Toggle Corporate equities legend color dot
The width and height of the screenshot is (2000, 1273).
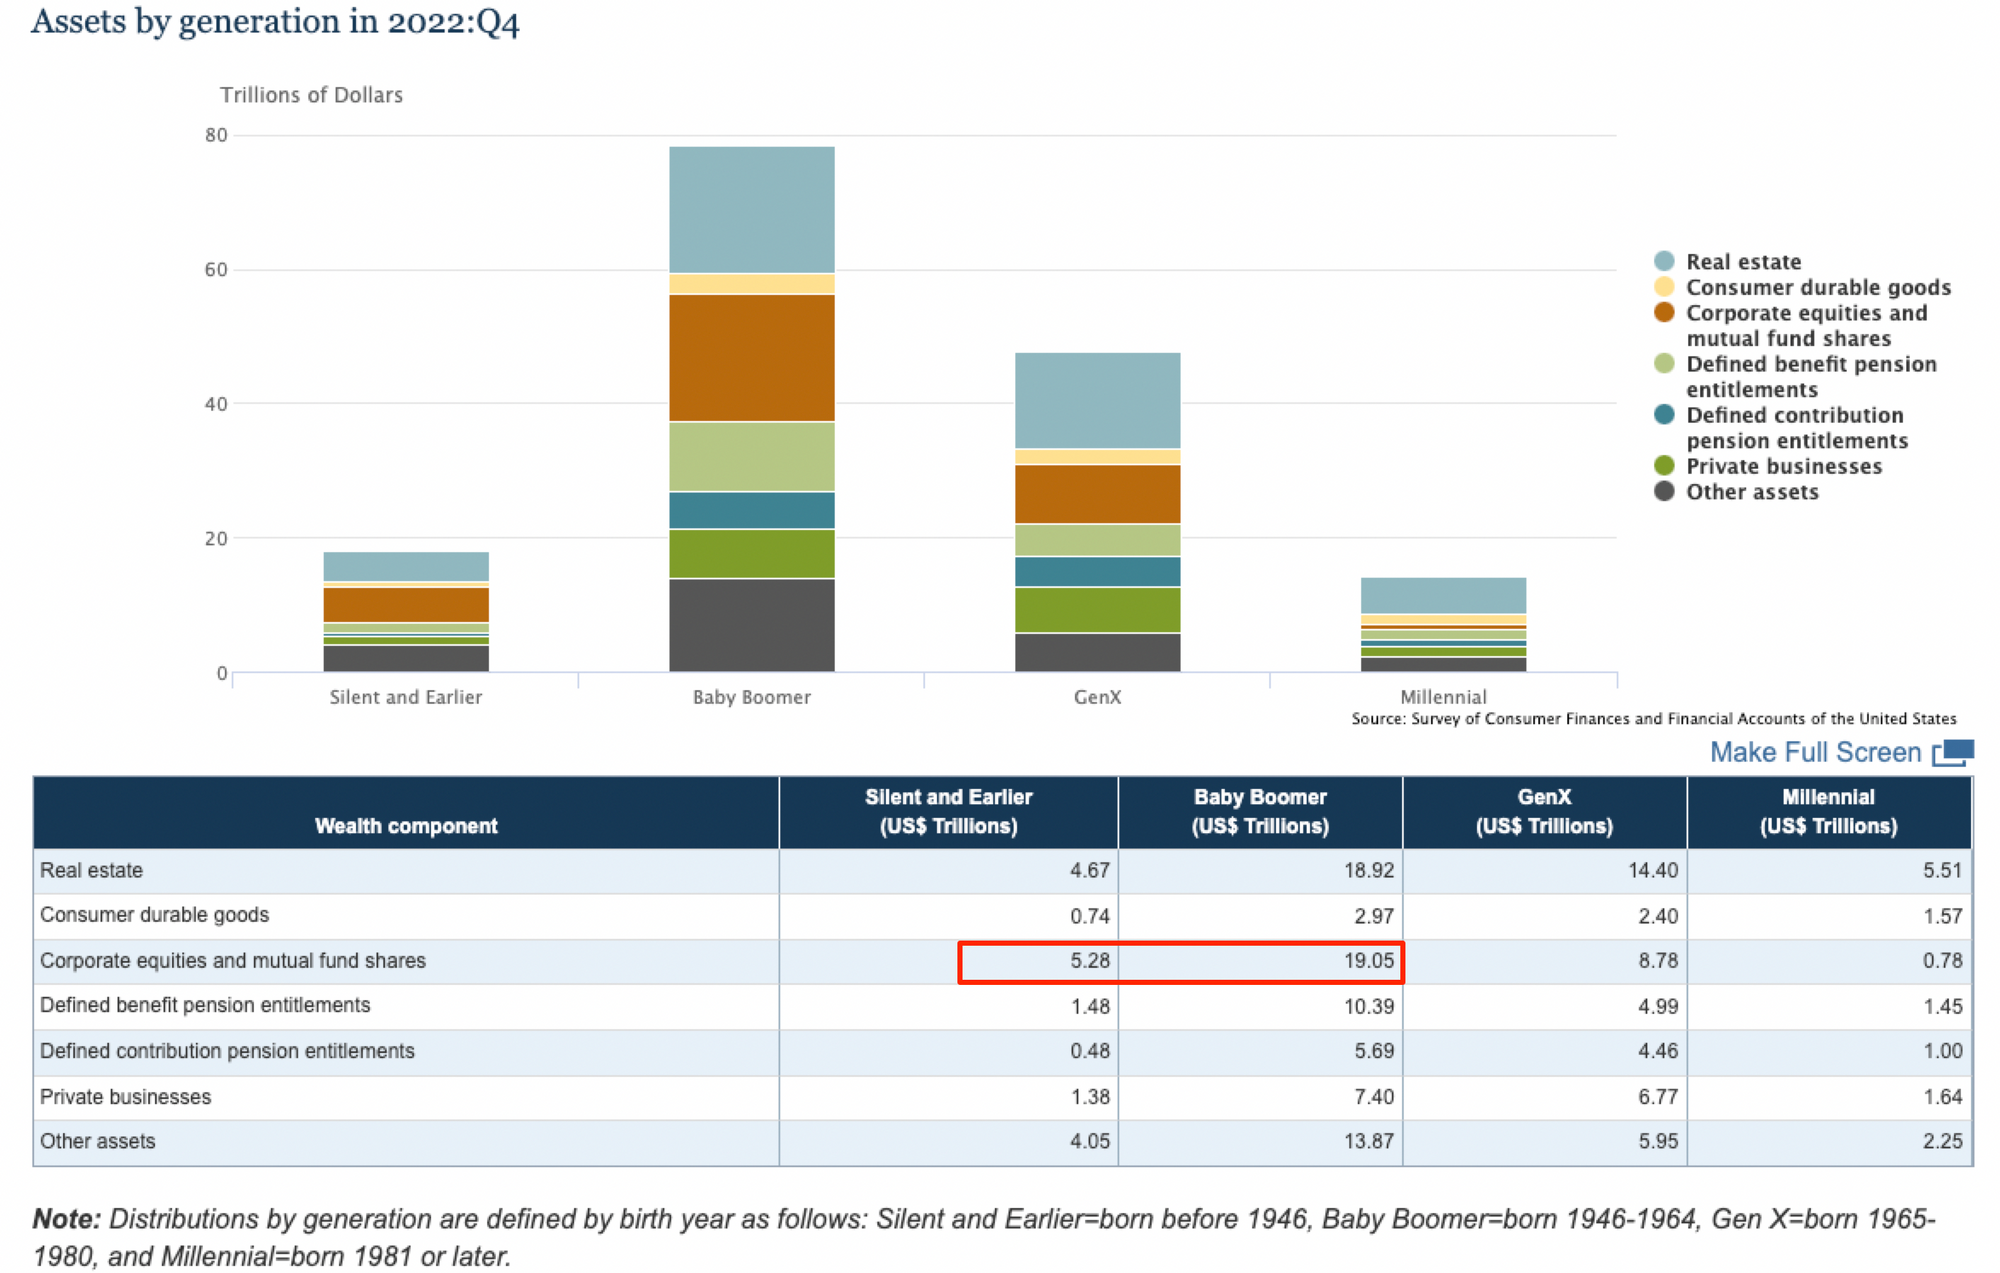point(1664,313)
